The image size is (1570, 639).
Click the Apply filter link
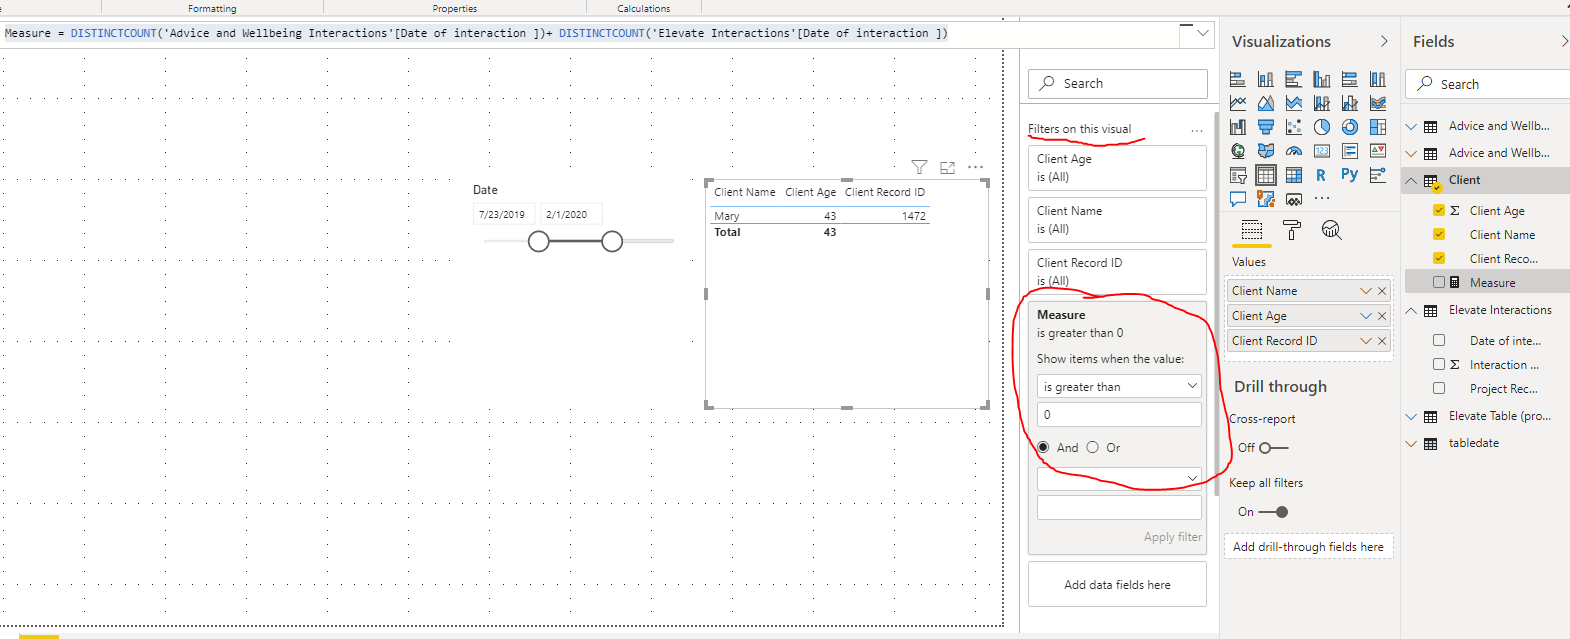pyautogui.click(x=1173, y=537)
